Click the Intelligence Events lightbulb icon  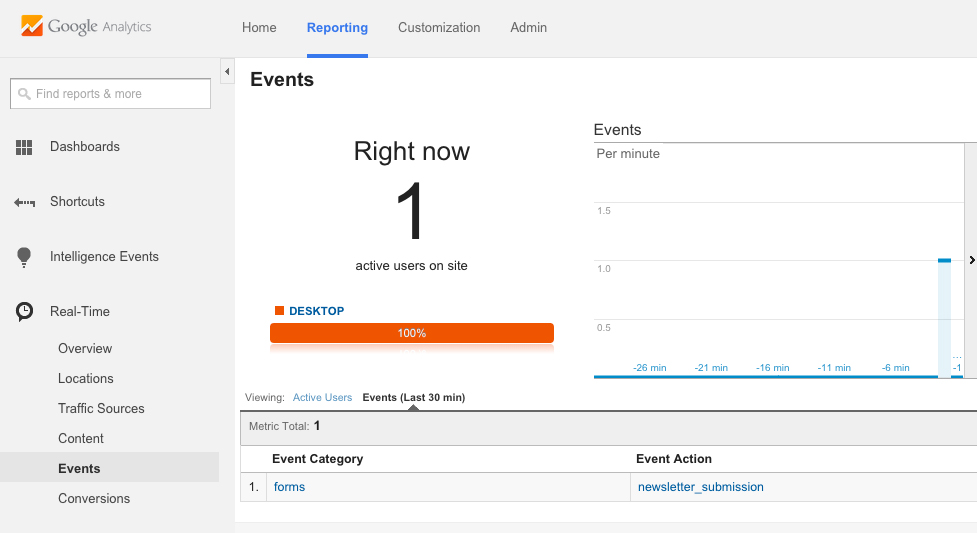click(x=25, y=257)
